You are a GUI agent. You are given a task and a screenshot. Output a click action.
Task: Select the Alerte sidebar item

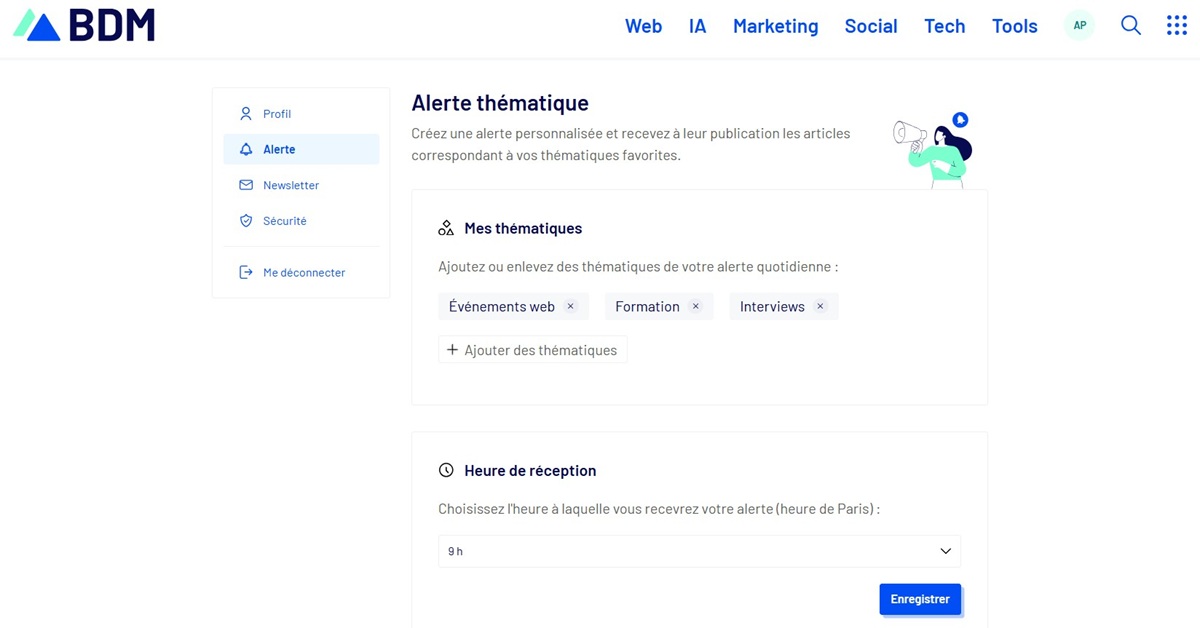pos(301,149)
